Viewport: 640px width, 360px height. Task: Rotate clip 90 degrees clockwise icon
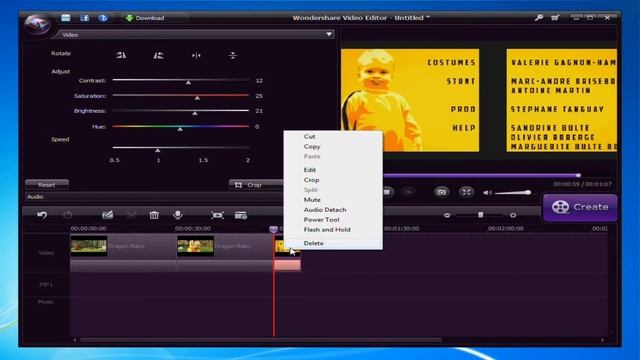click(121, 55)
